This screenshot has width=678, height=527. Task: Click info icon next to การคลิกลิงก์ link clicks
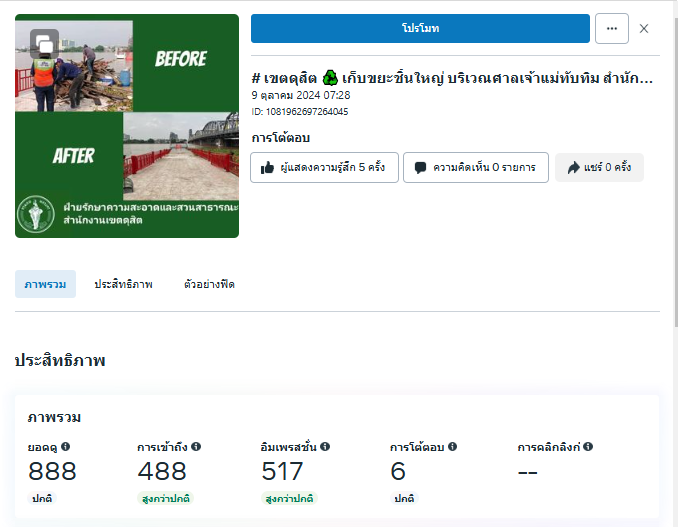pos(588,446)
